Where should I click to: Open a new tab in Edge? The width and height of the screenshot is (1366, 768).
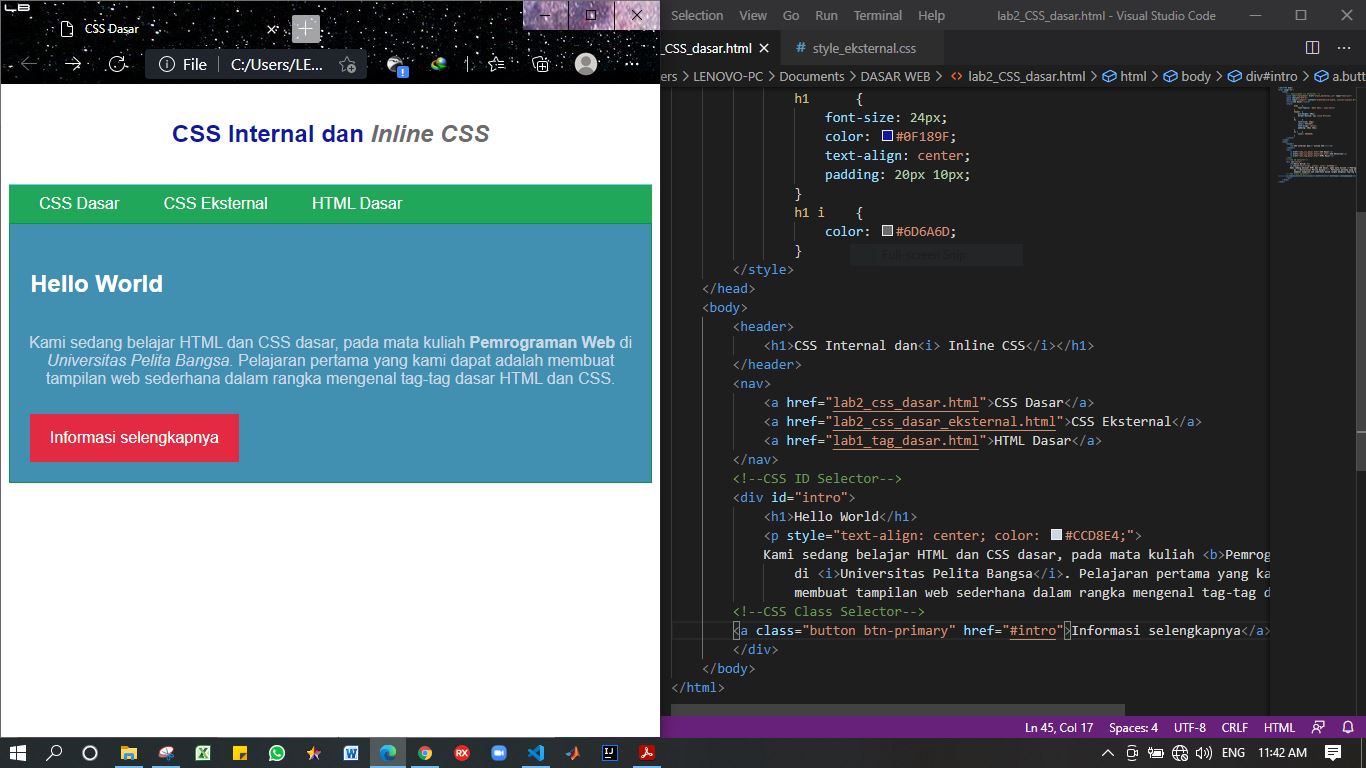305,28
